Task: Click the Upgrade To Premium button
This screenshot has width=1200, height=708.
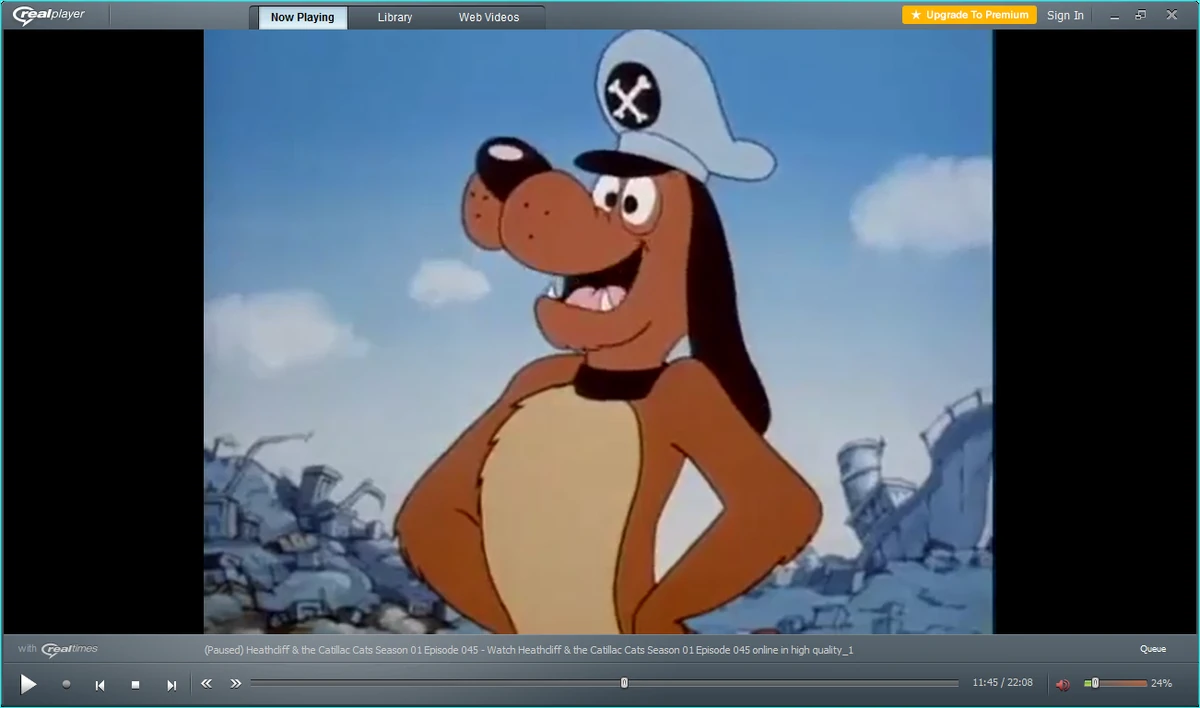Action: click(968, 15)
